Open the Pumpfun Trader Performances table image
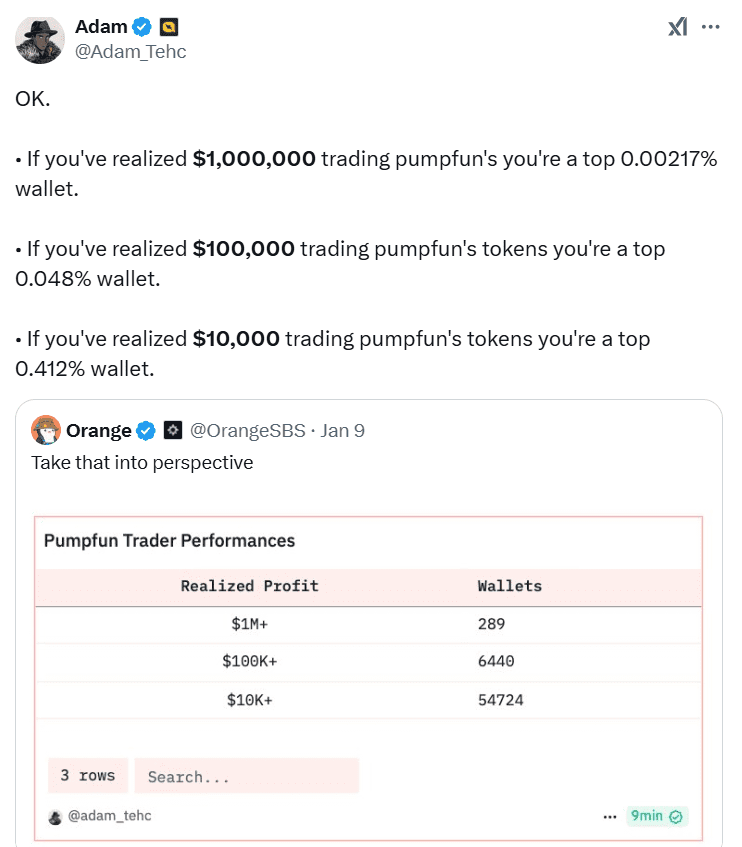Viewport: 742px width, 847px height. coord(370,660)
